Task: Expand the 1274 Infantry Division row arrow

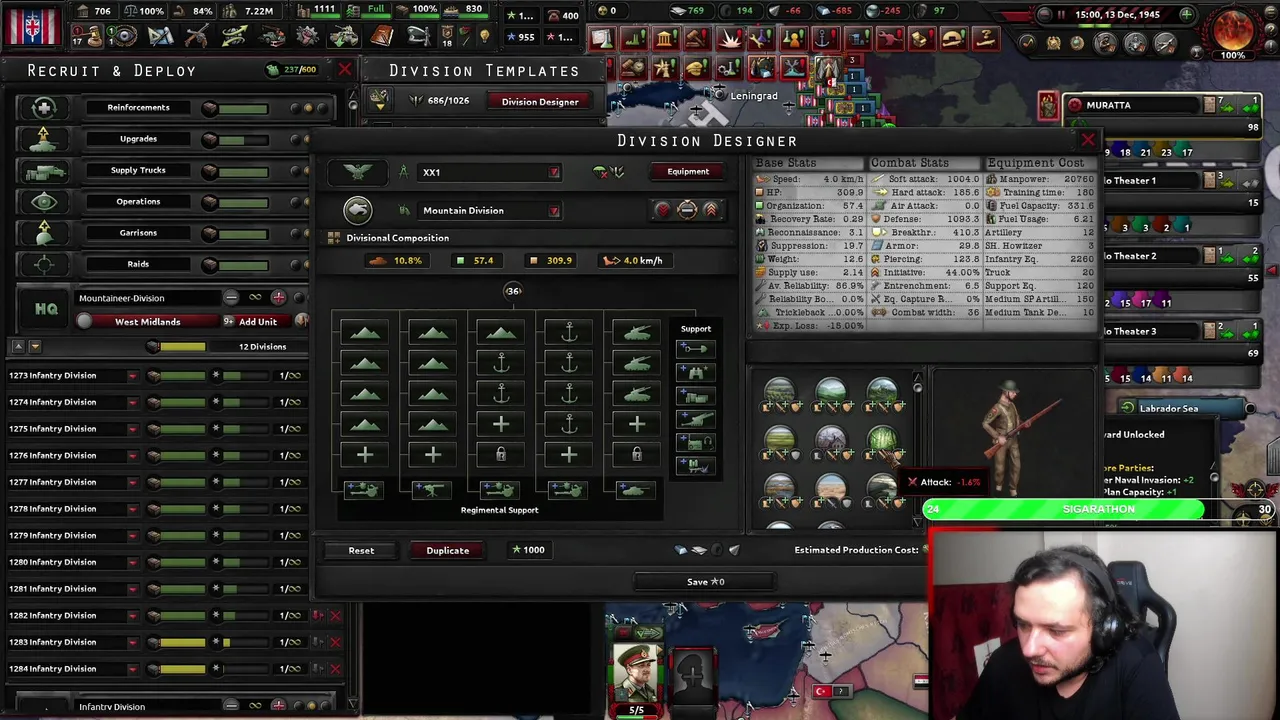Action: click(x=132, y=403)
